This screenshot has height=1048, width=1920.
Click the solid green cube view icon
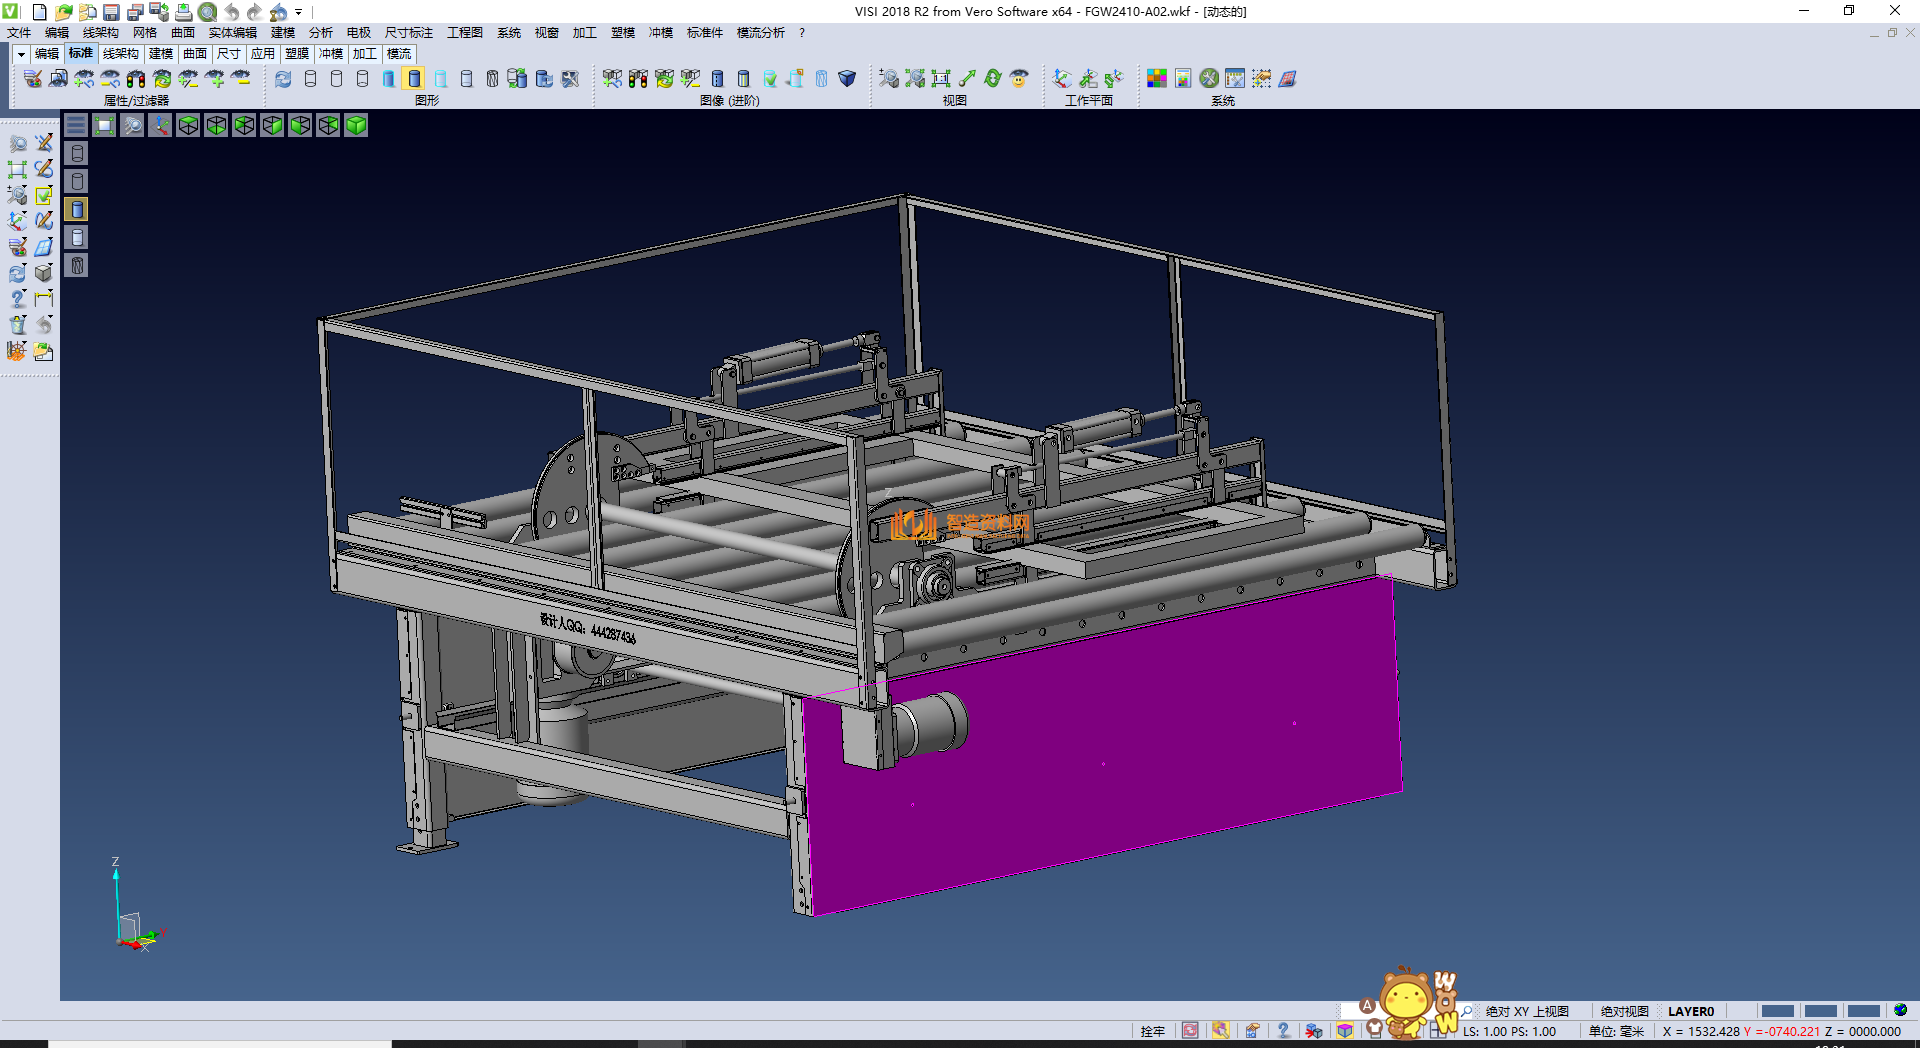[356, 125]
